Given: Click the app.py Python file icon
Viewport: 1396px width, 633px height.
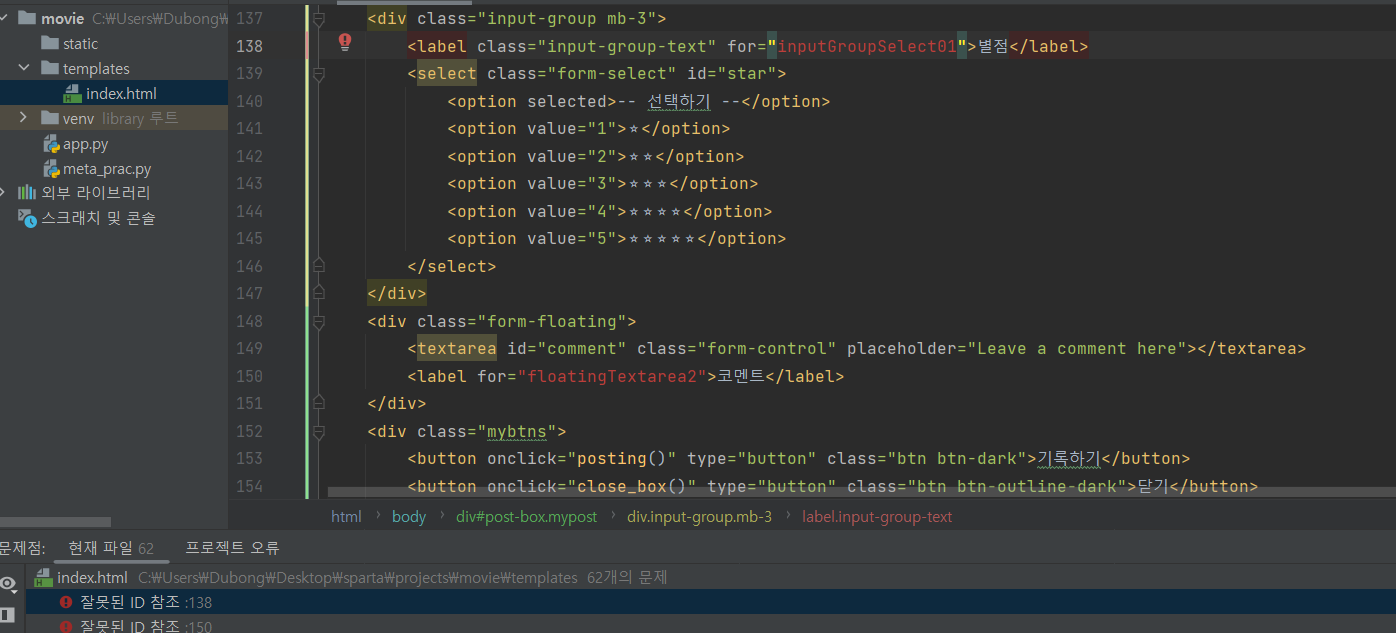Looking at the screenshot, I should tap(51, 144).
